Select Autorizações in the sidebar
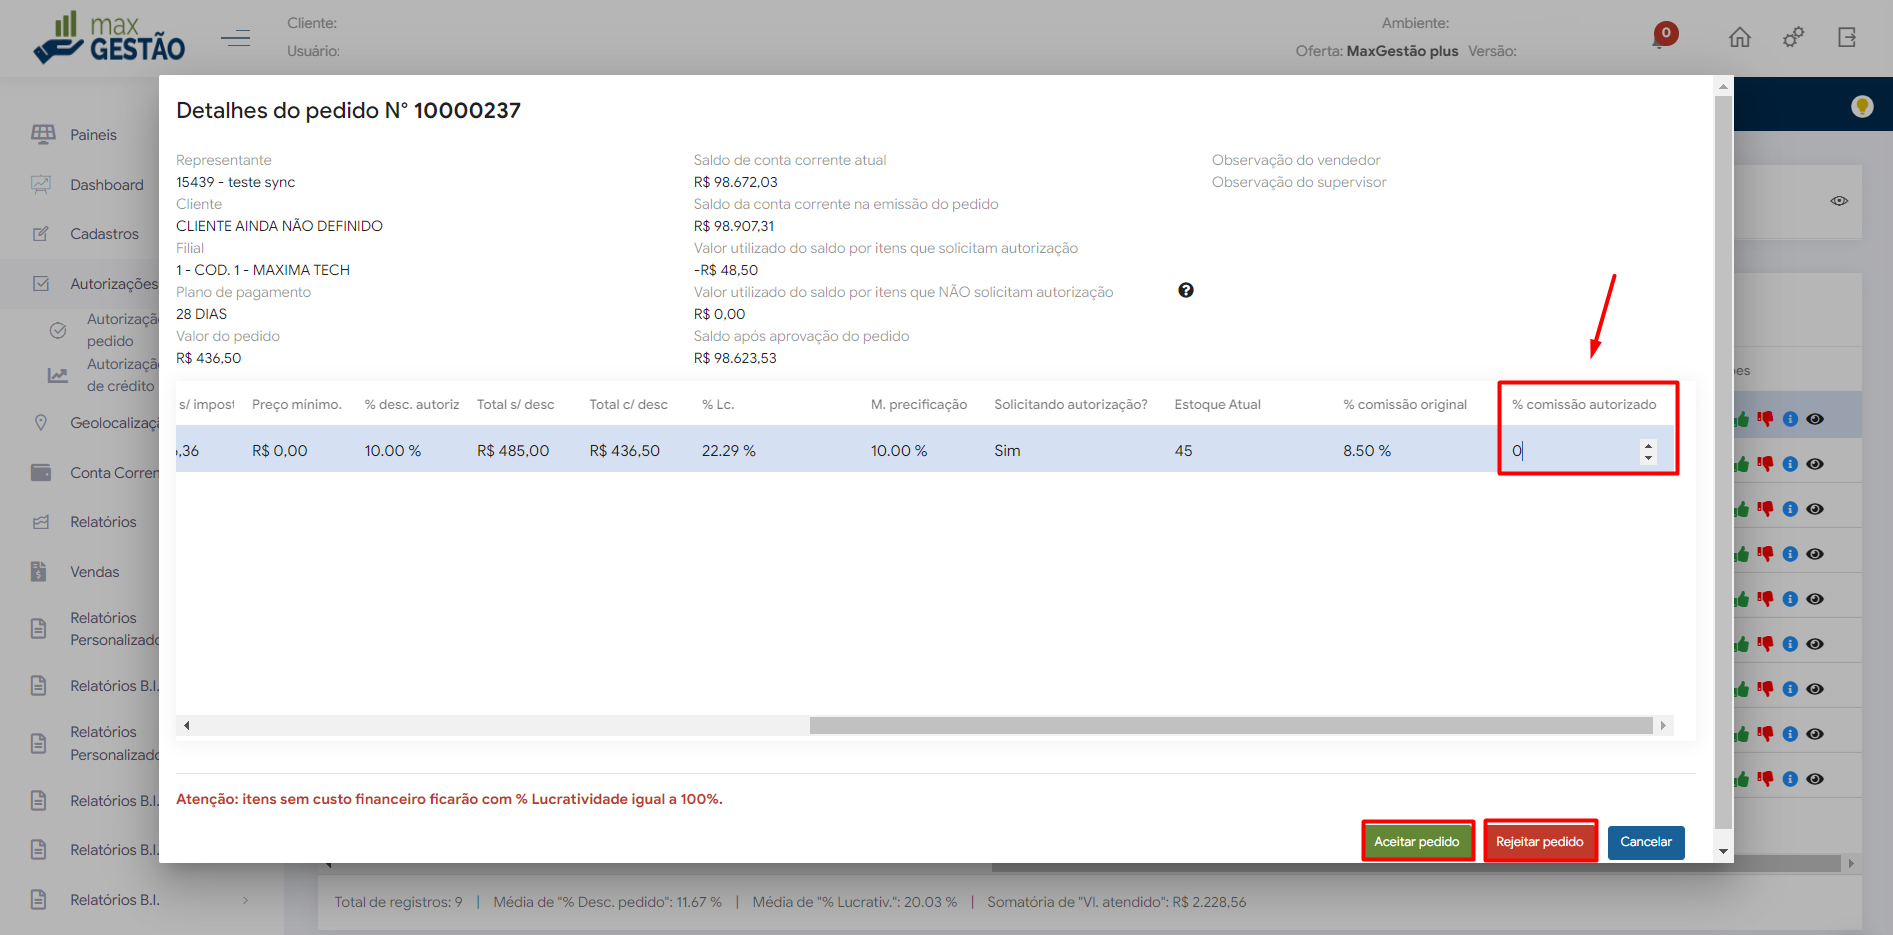 tap(114, 284)
